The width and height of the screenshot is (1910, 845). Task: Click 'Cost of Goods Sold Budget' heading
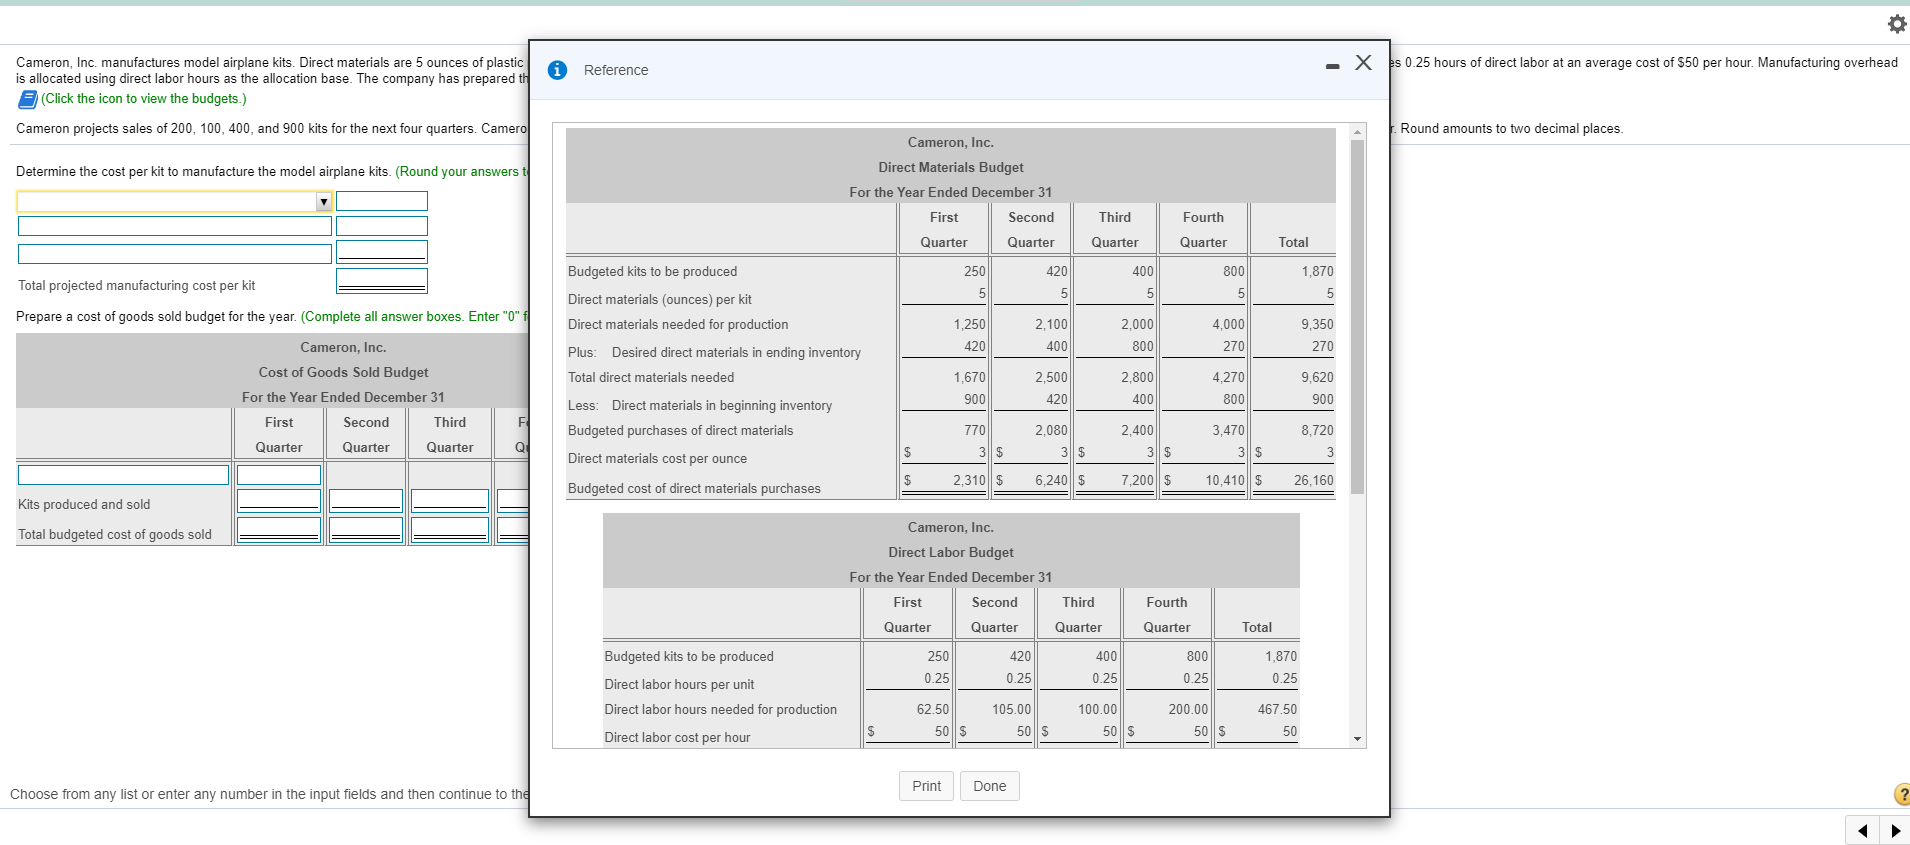pos(343,373)
